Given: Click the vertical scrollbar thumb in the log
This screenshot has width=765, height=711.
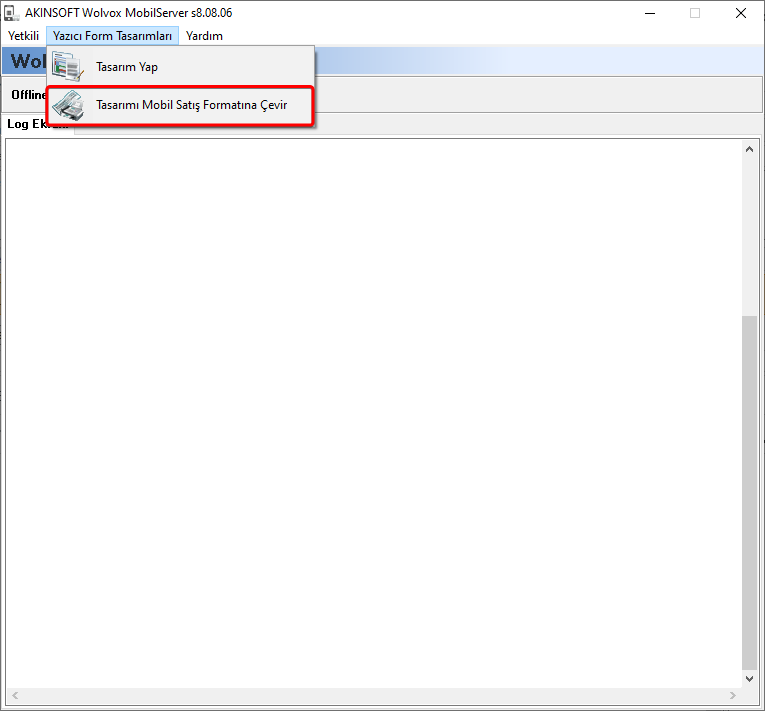Looking at the screenshot, I should click(749, 493).
